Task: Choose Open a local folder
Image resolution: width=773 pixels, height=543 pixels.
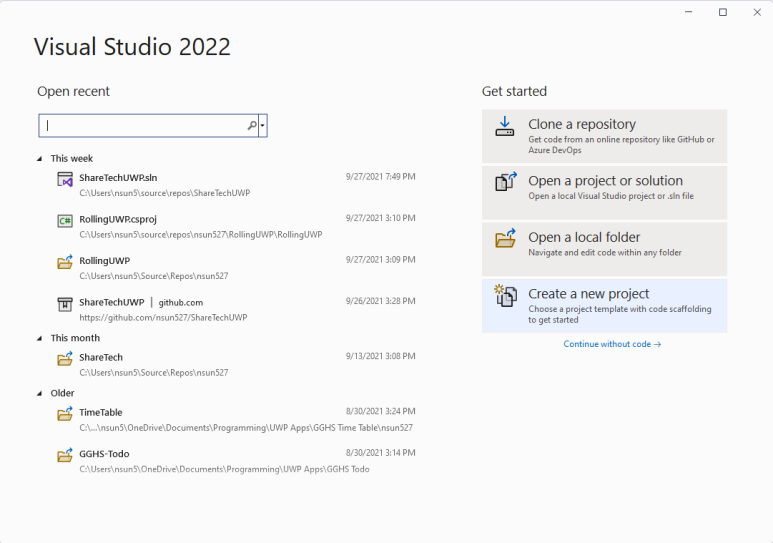Action: (x=604, y=249)
